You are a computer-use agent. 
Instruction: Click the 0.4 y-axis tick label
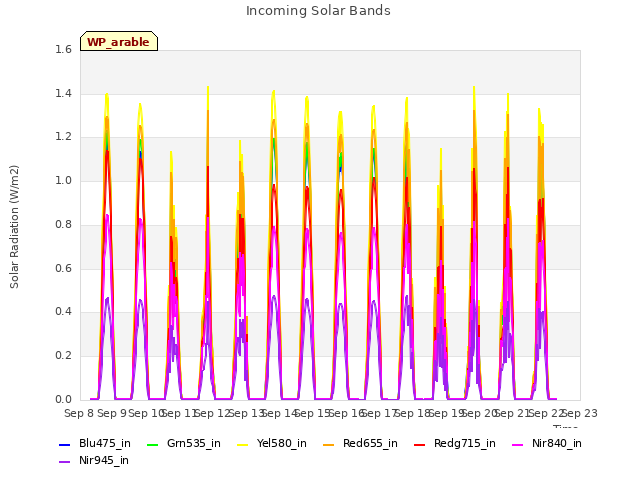point(63,312)
